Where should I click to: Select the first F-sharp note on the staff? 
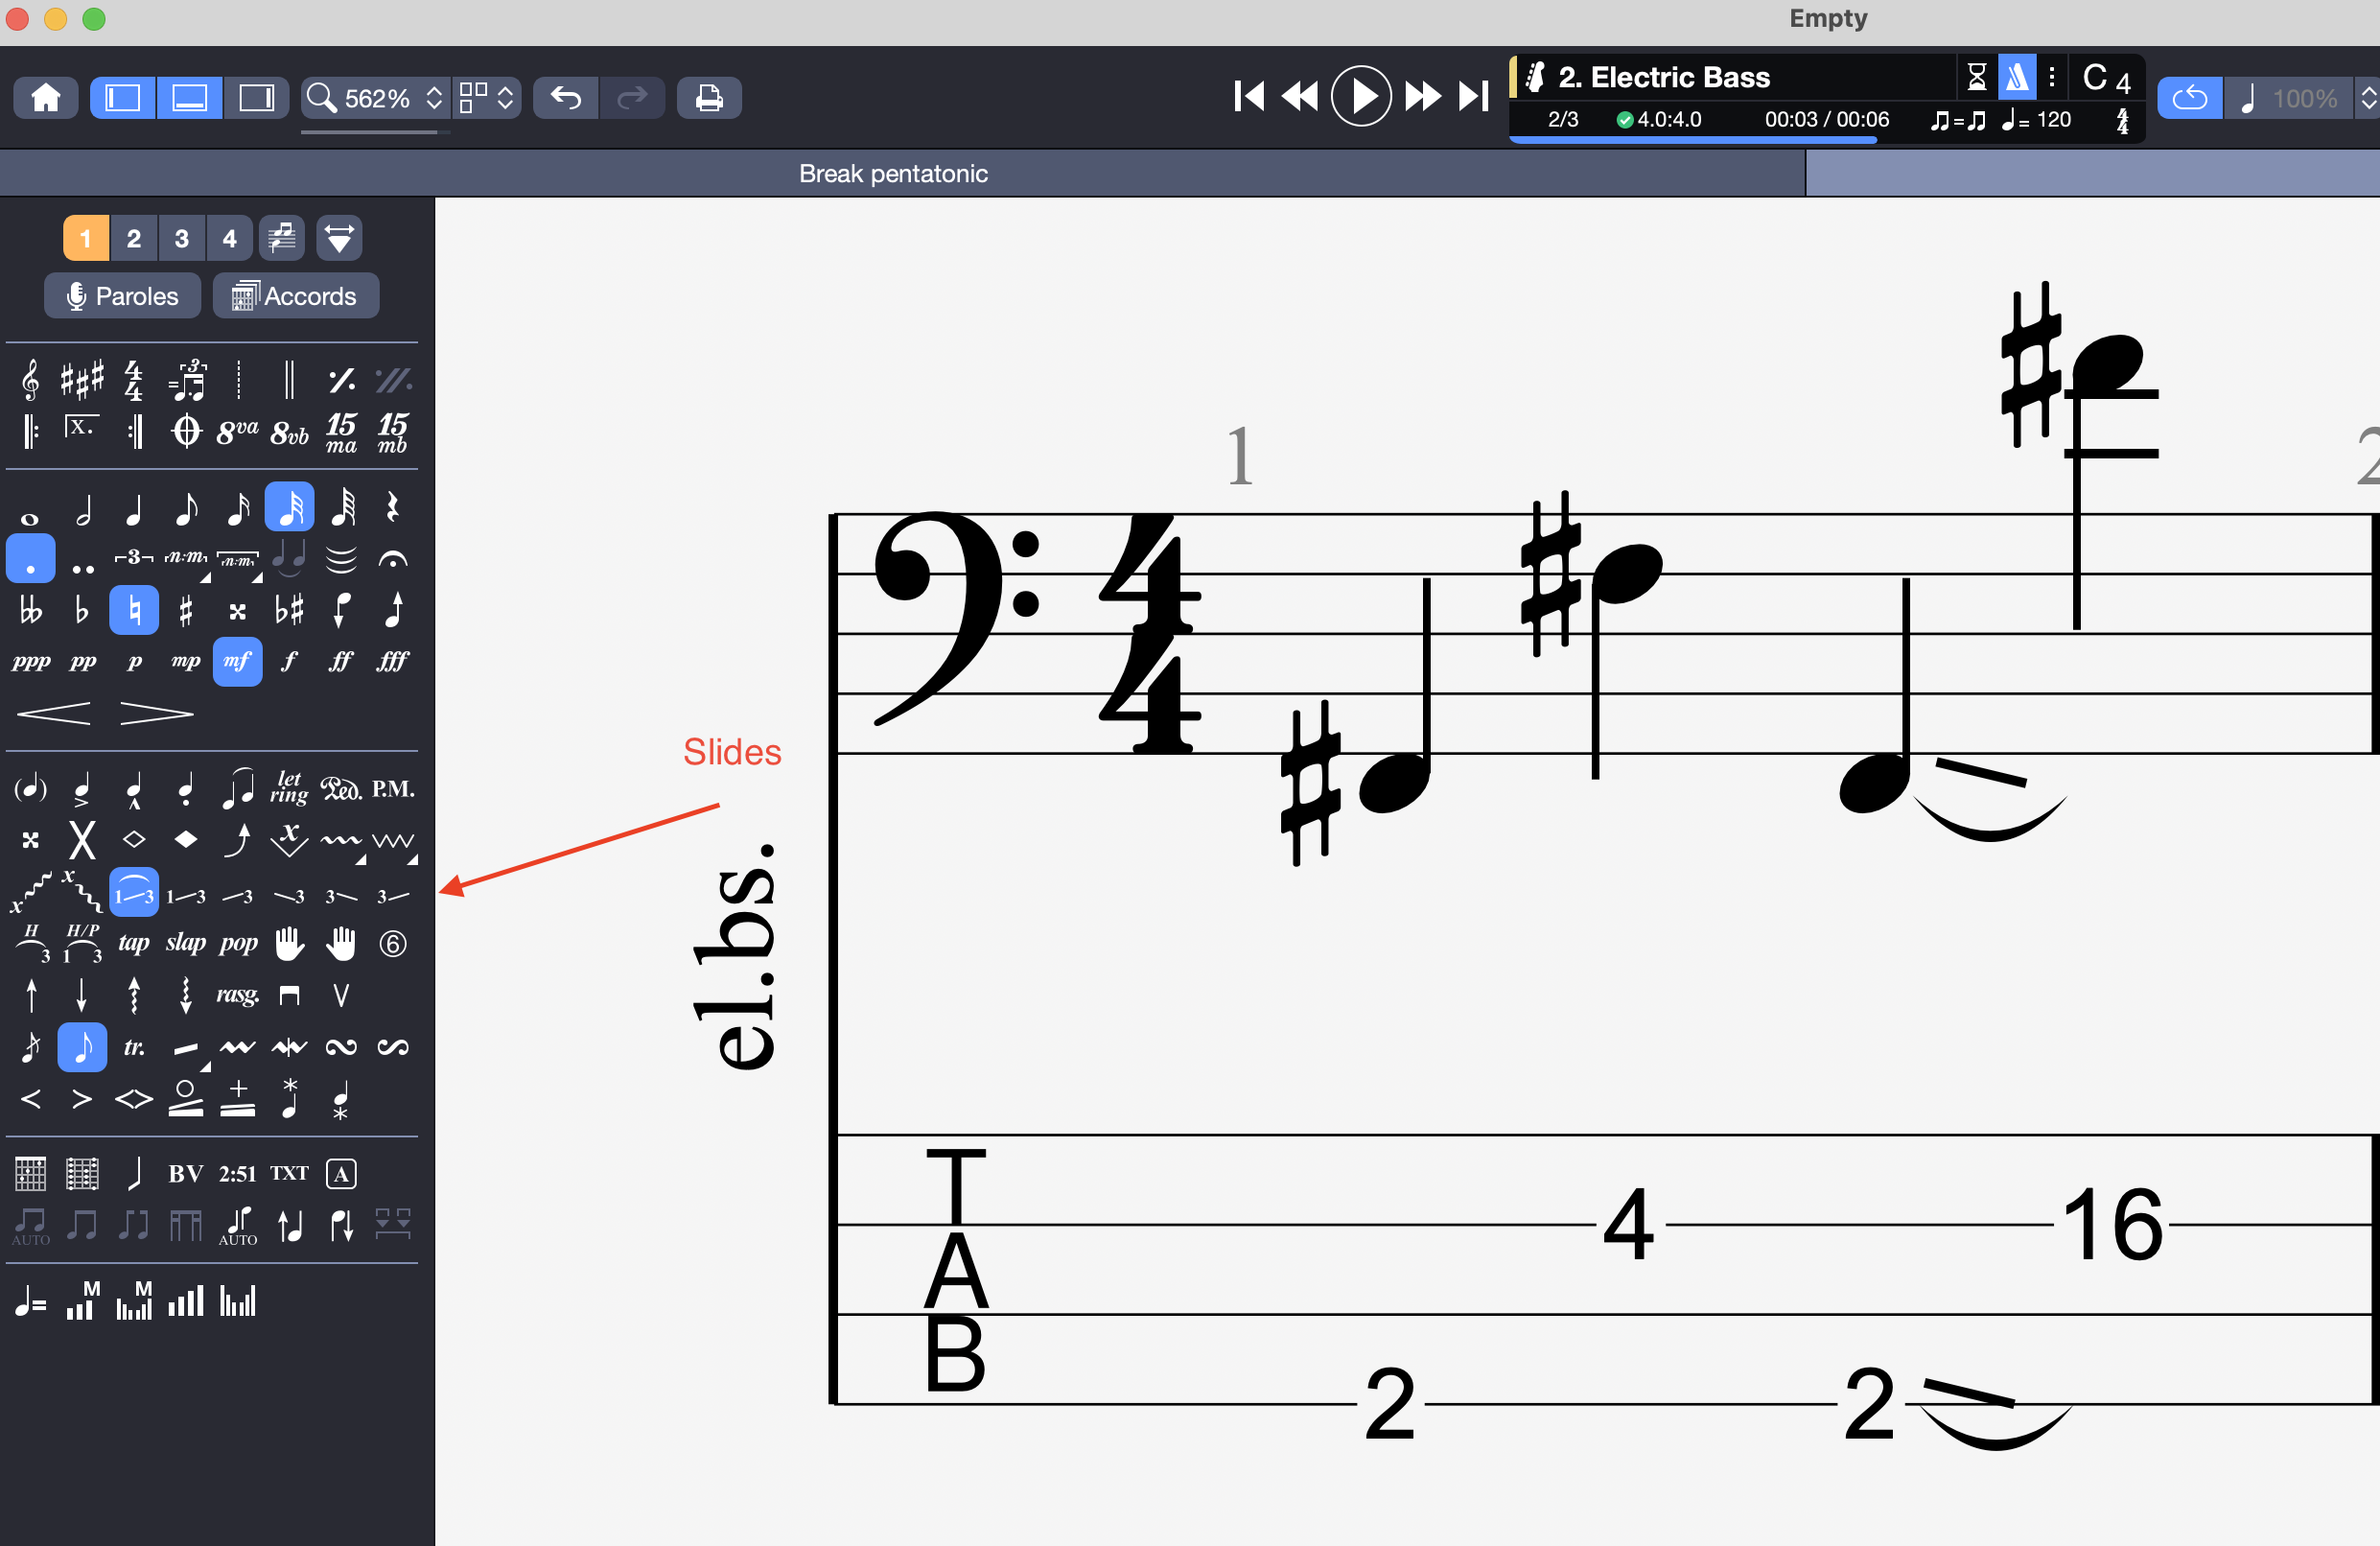click(1394, 783)
